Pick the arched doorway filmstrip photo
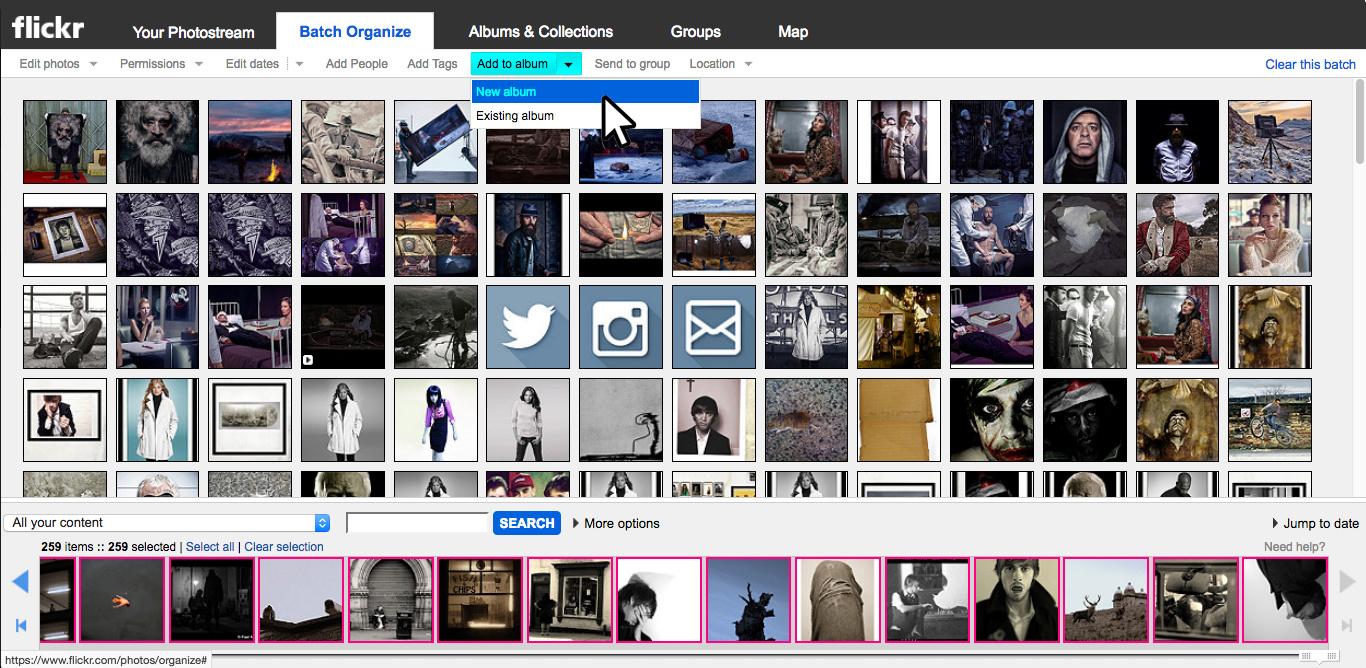Viewport: 1366px width, 668px height. pos(391,600)
